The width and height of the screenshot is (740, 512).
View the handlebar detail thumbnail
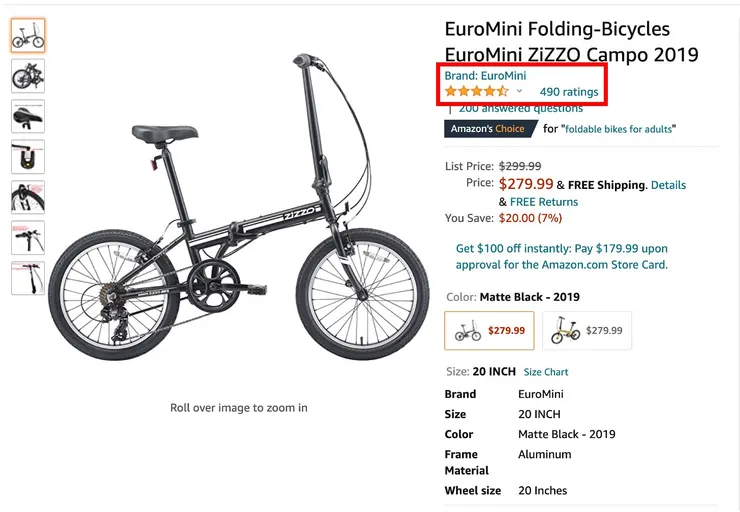28,238
